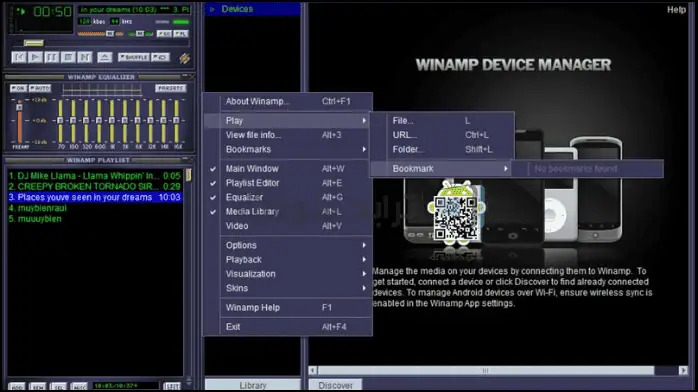Viewport: 698px width, 392px height.
Task: Expand the Bookmark entry in Play submenu
Action: click(442, 169)
